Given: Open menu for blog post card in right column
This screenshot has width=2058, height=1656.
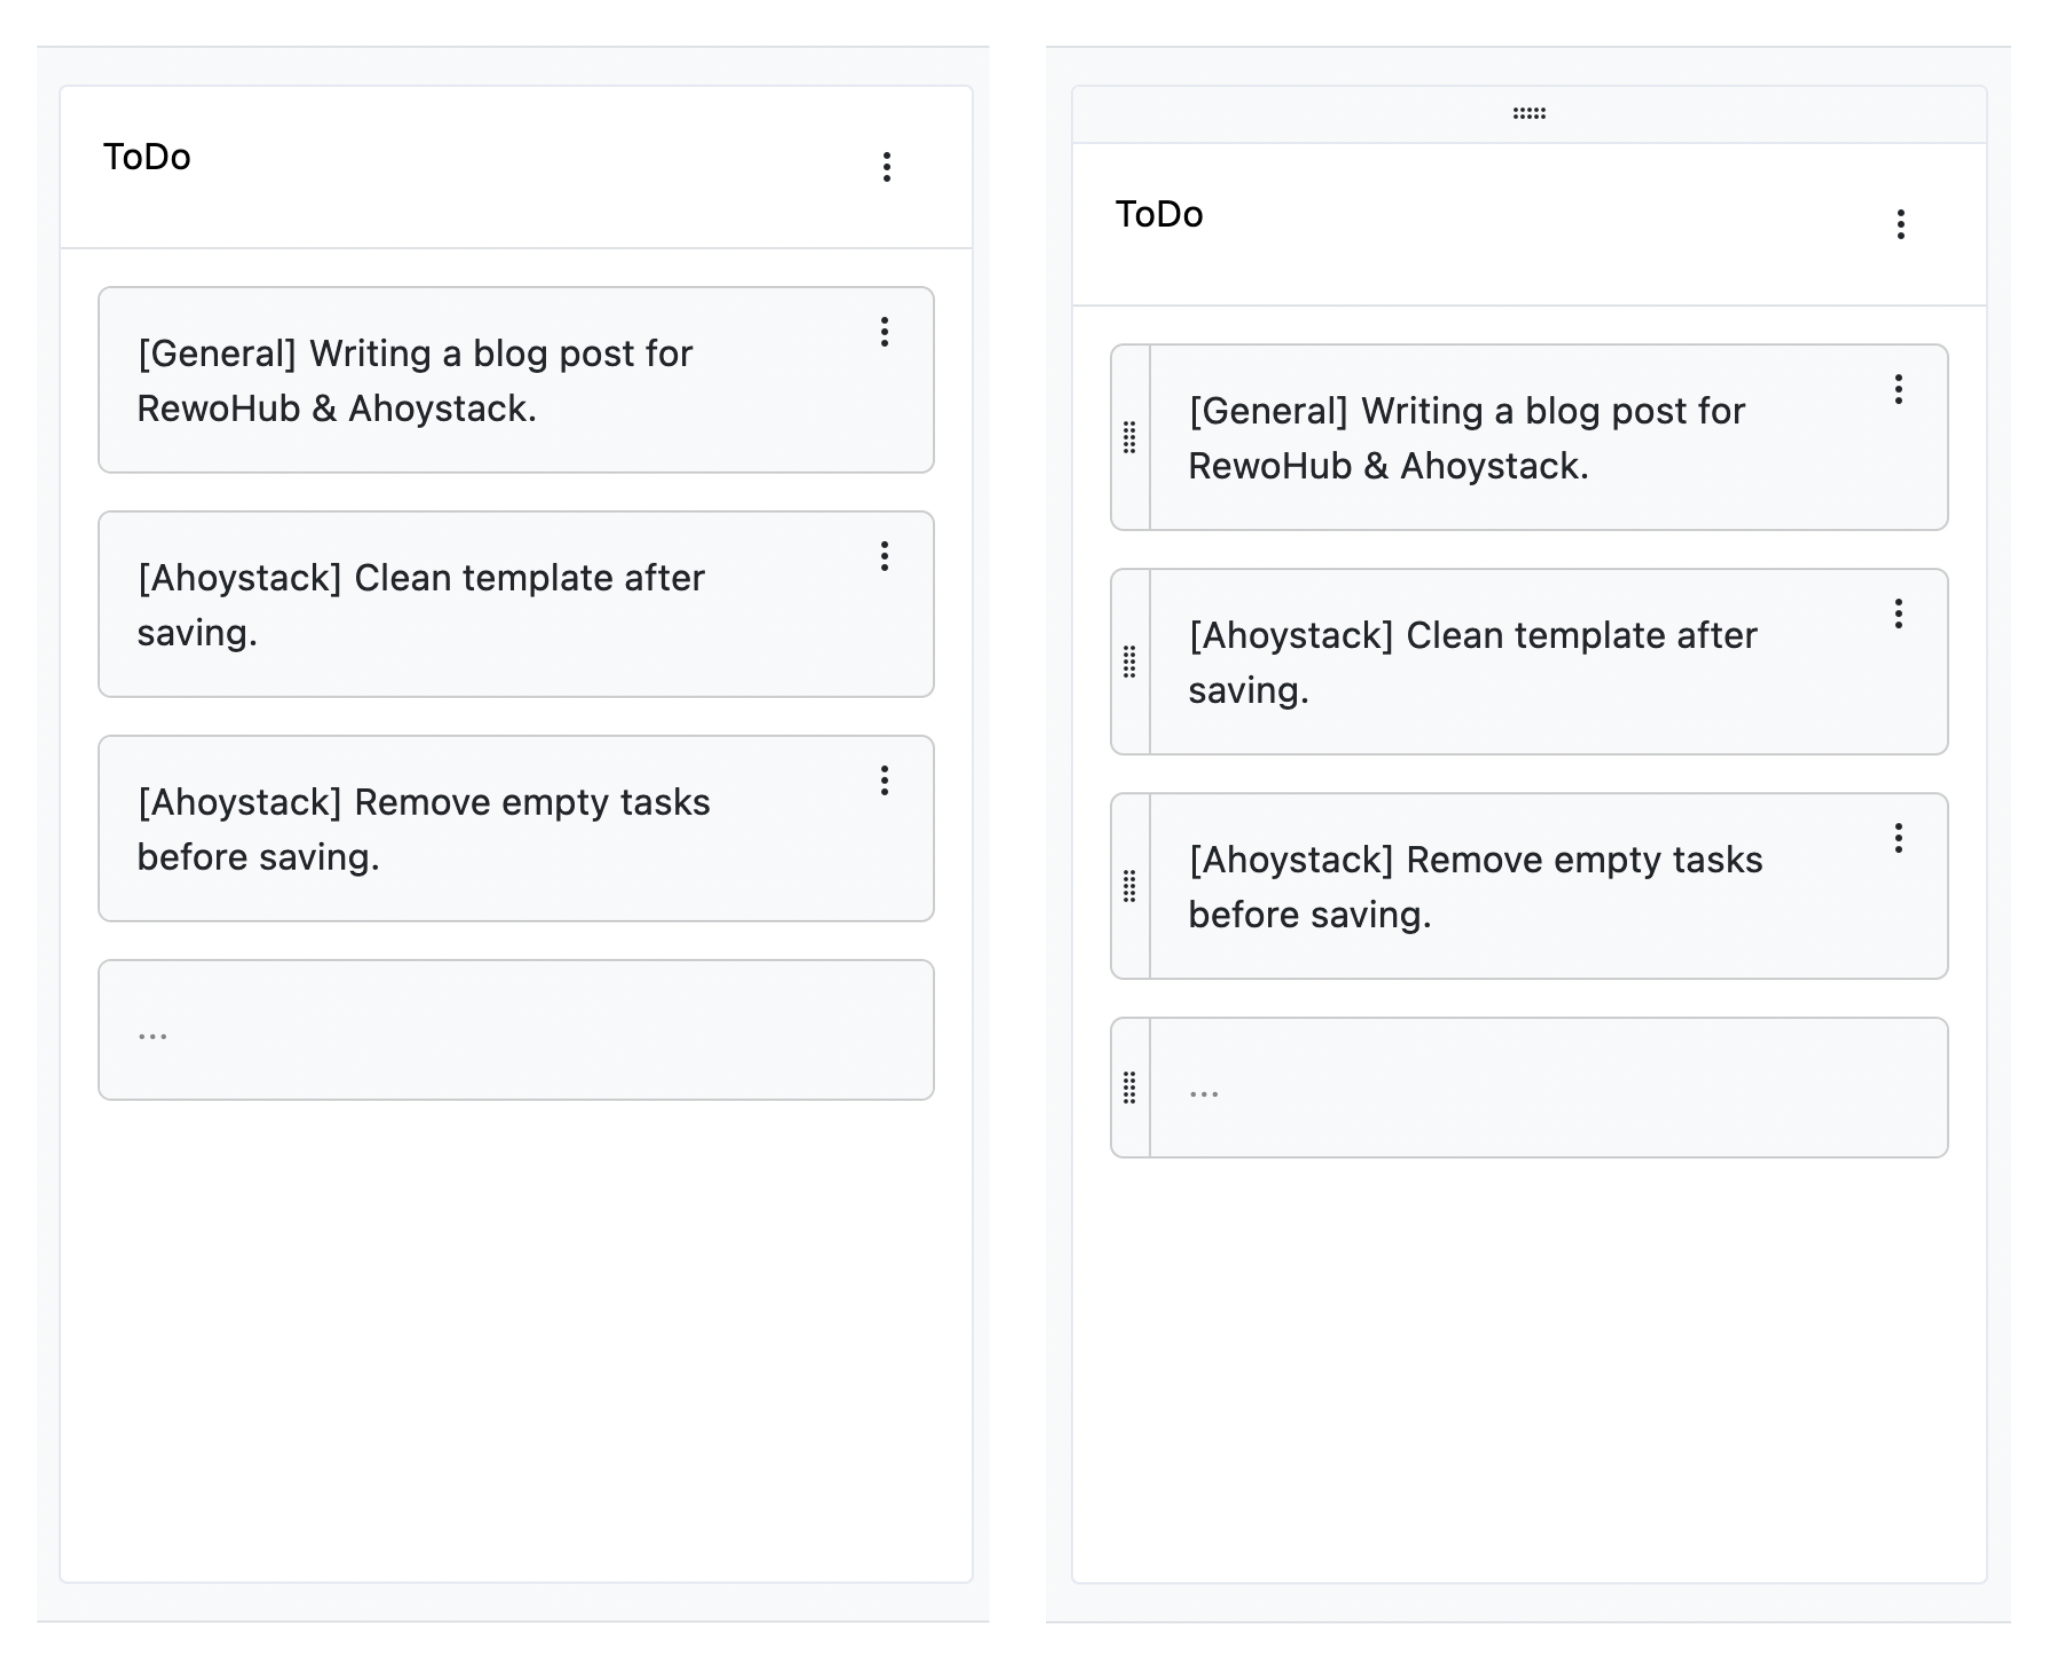Looking at the screenshot, I should coord(1898,391).
